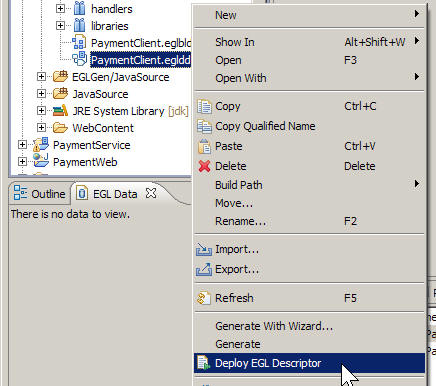Select Move... in the context menu
This screenshot has height=386, width=436.
click(310, 203)
